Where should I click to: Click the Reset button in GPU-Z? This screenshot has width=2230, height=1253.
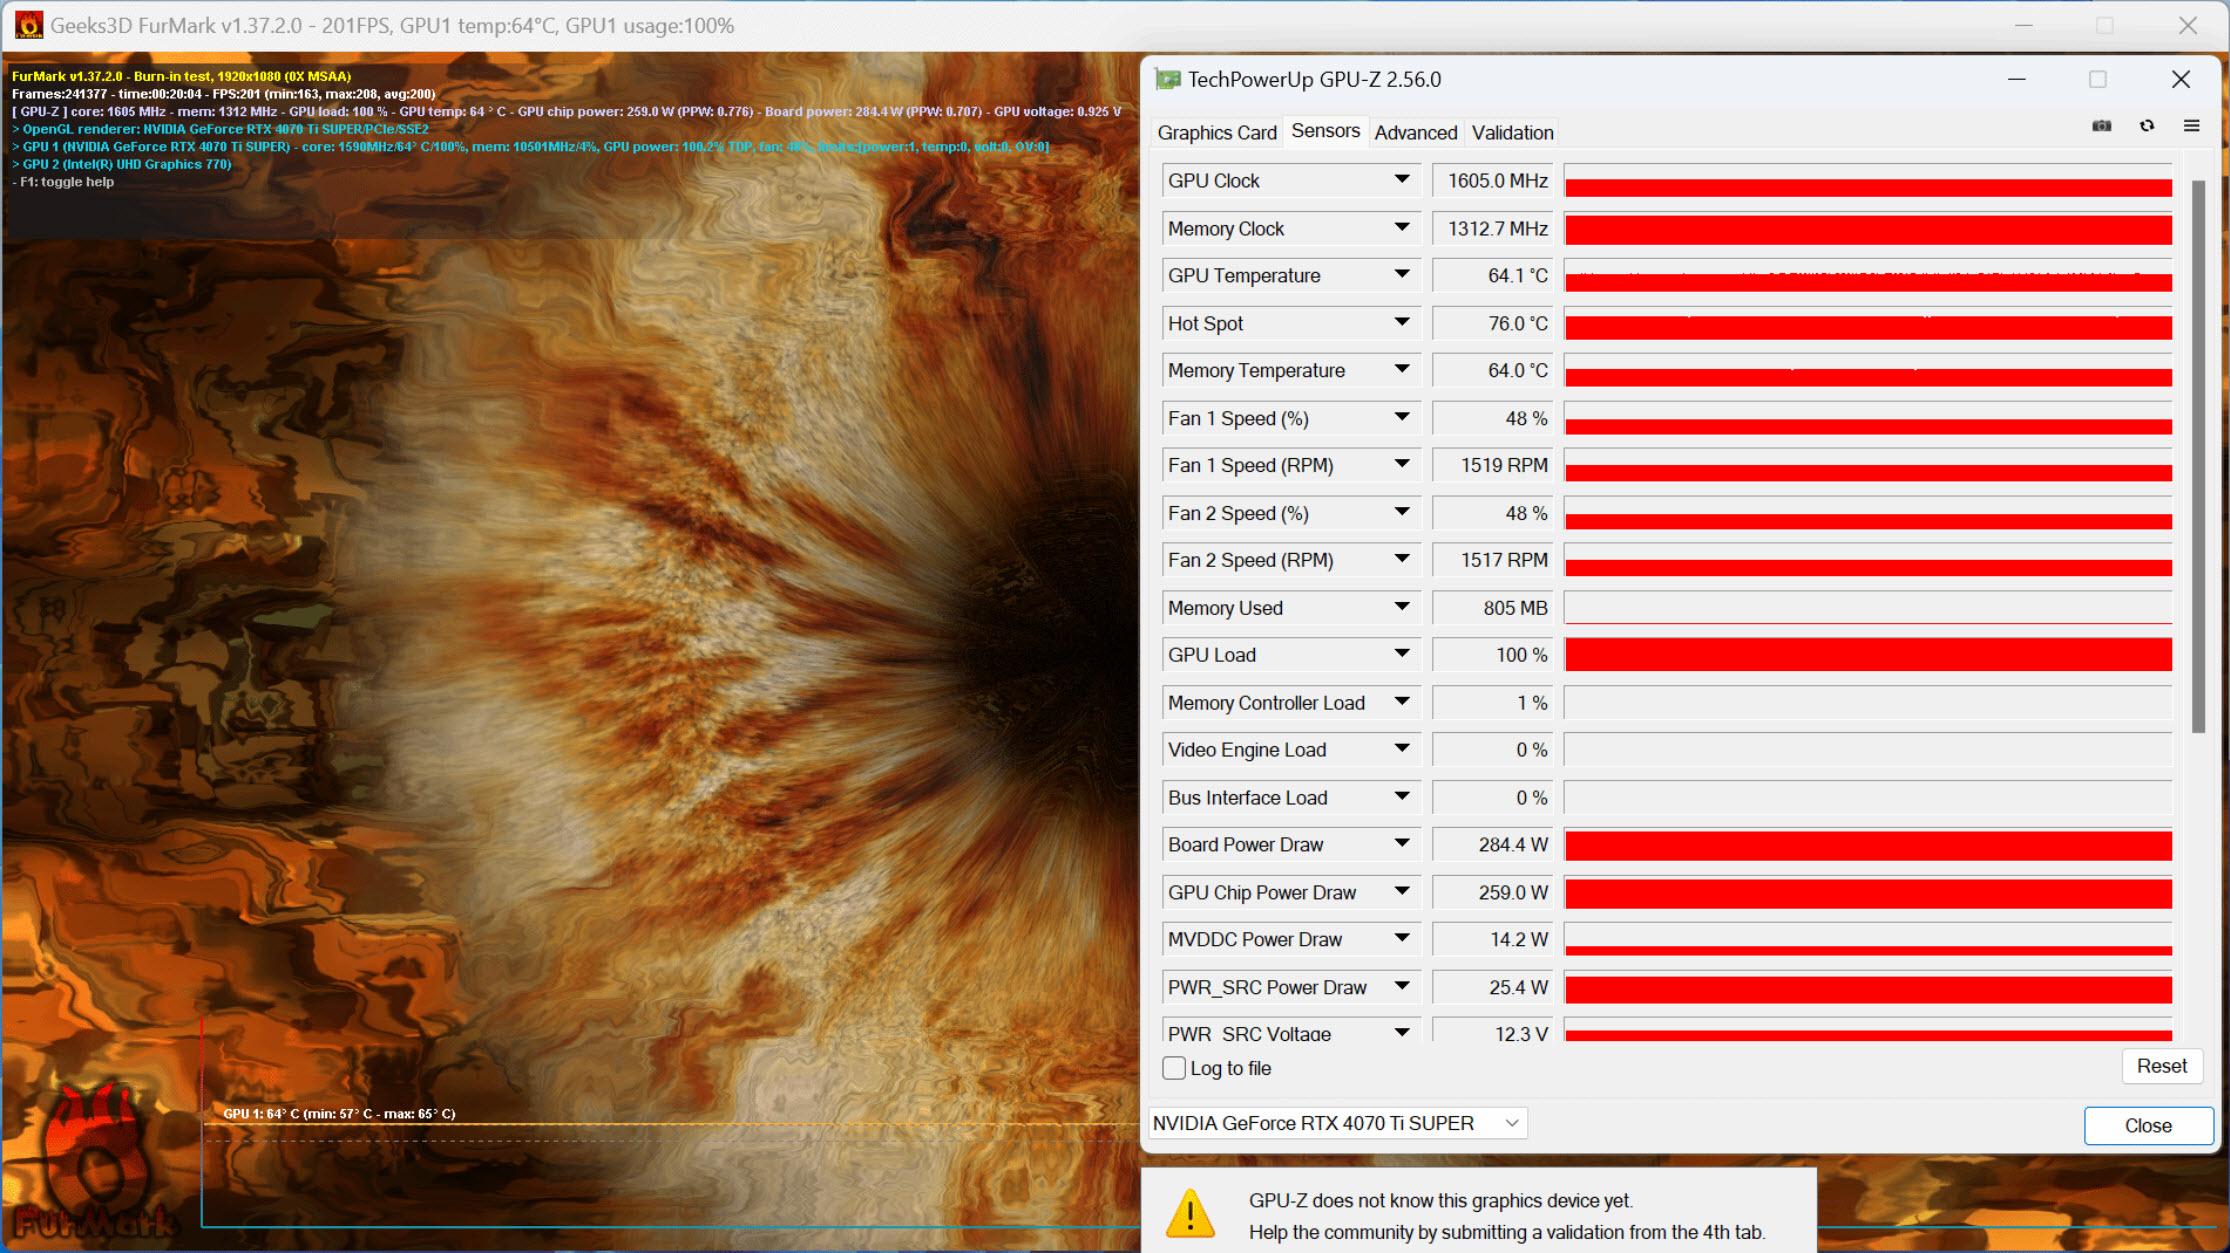[x=2161, y=1066]
